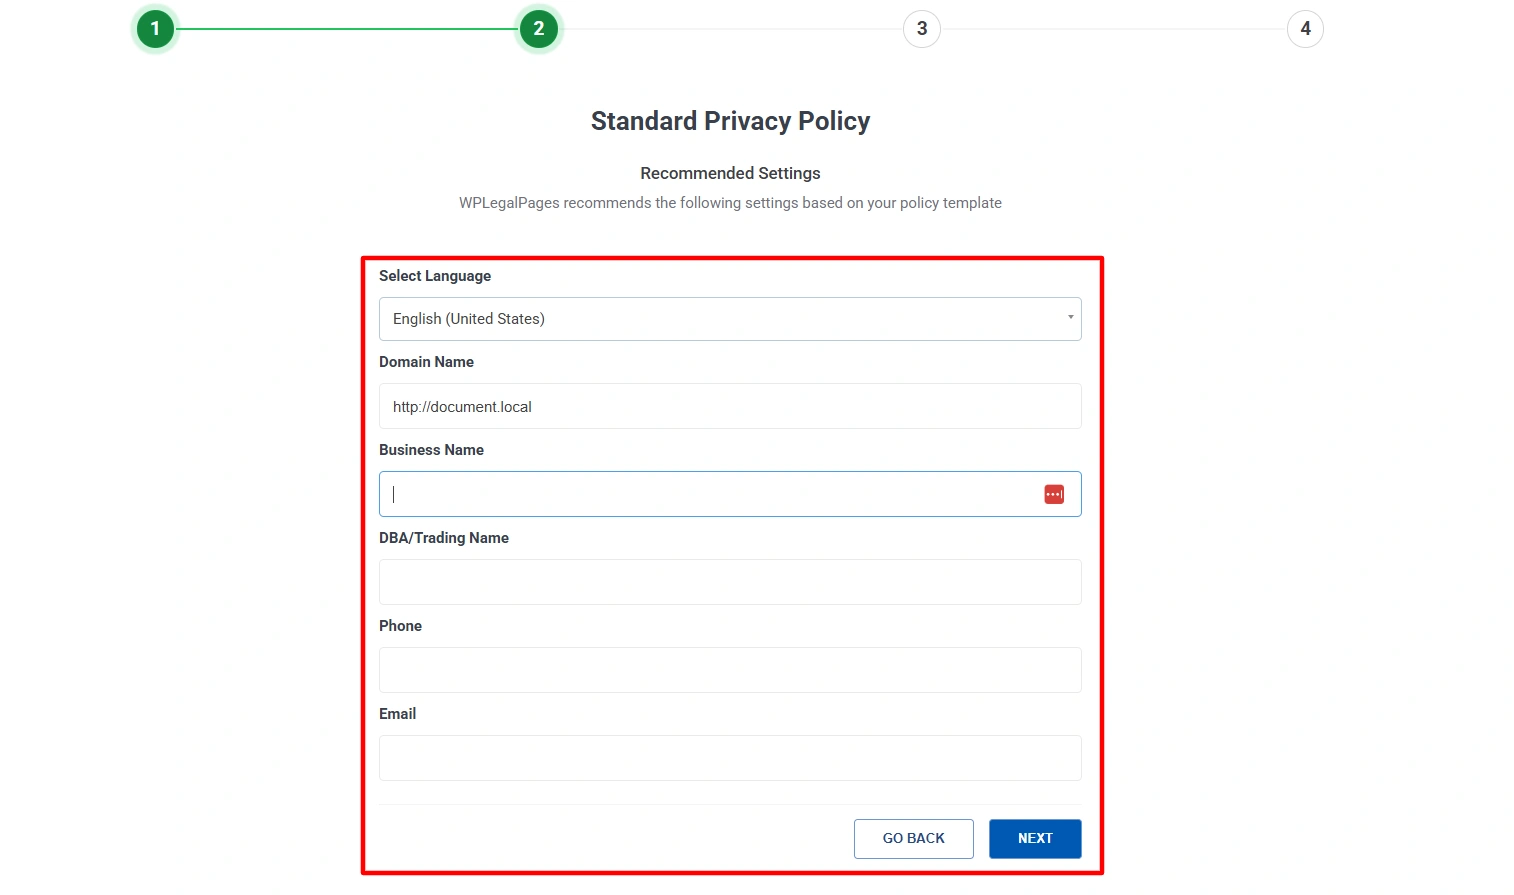The height and width of the screenshot is (895, 1514).
Task: Click the LastPass autofill icon in Business Name
Action: tap(1053, 493)
